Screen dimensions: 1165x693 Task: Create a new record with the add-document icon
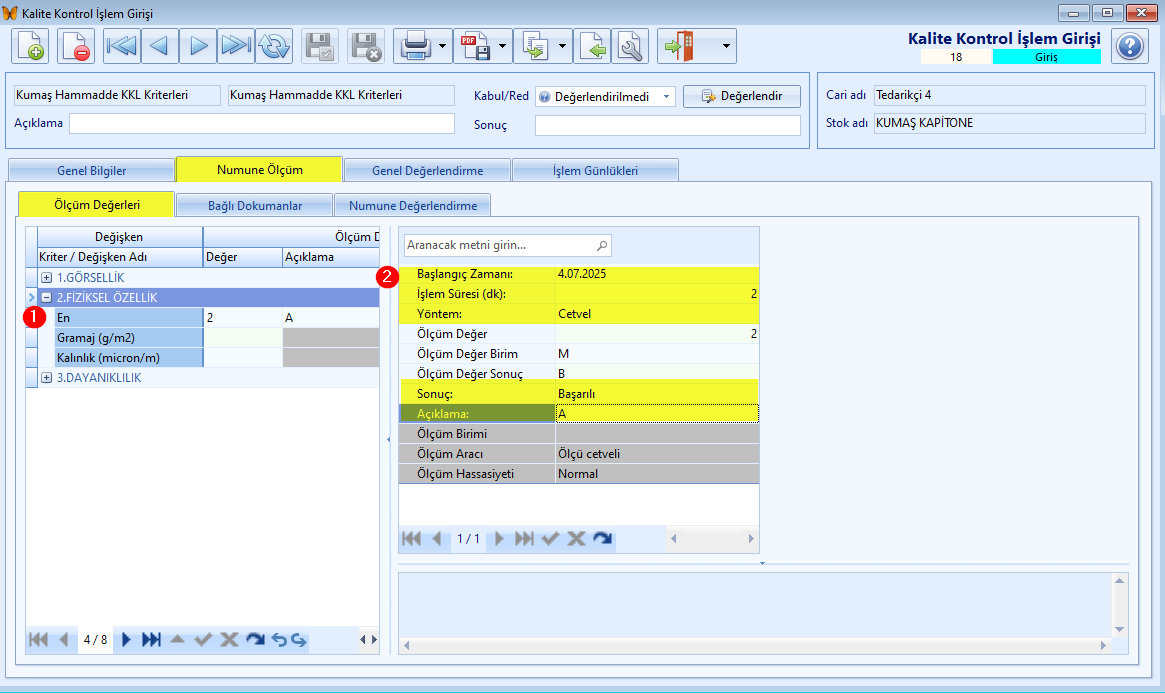pyautogui.click(x=30, y=46)
